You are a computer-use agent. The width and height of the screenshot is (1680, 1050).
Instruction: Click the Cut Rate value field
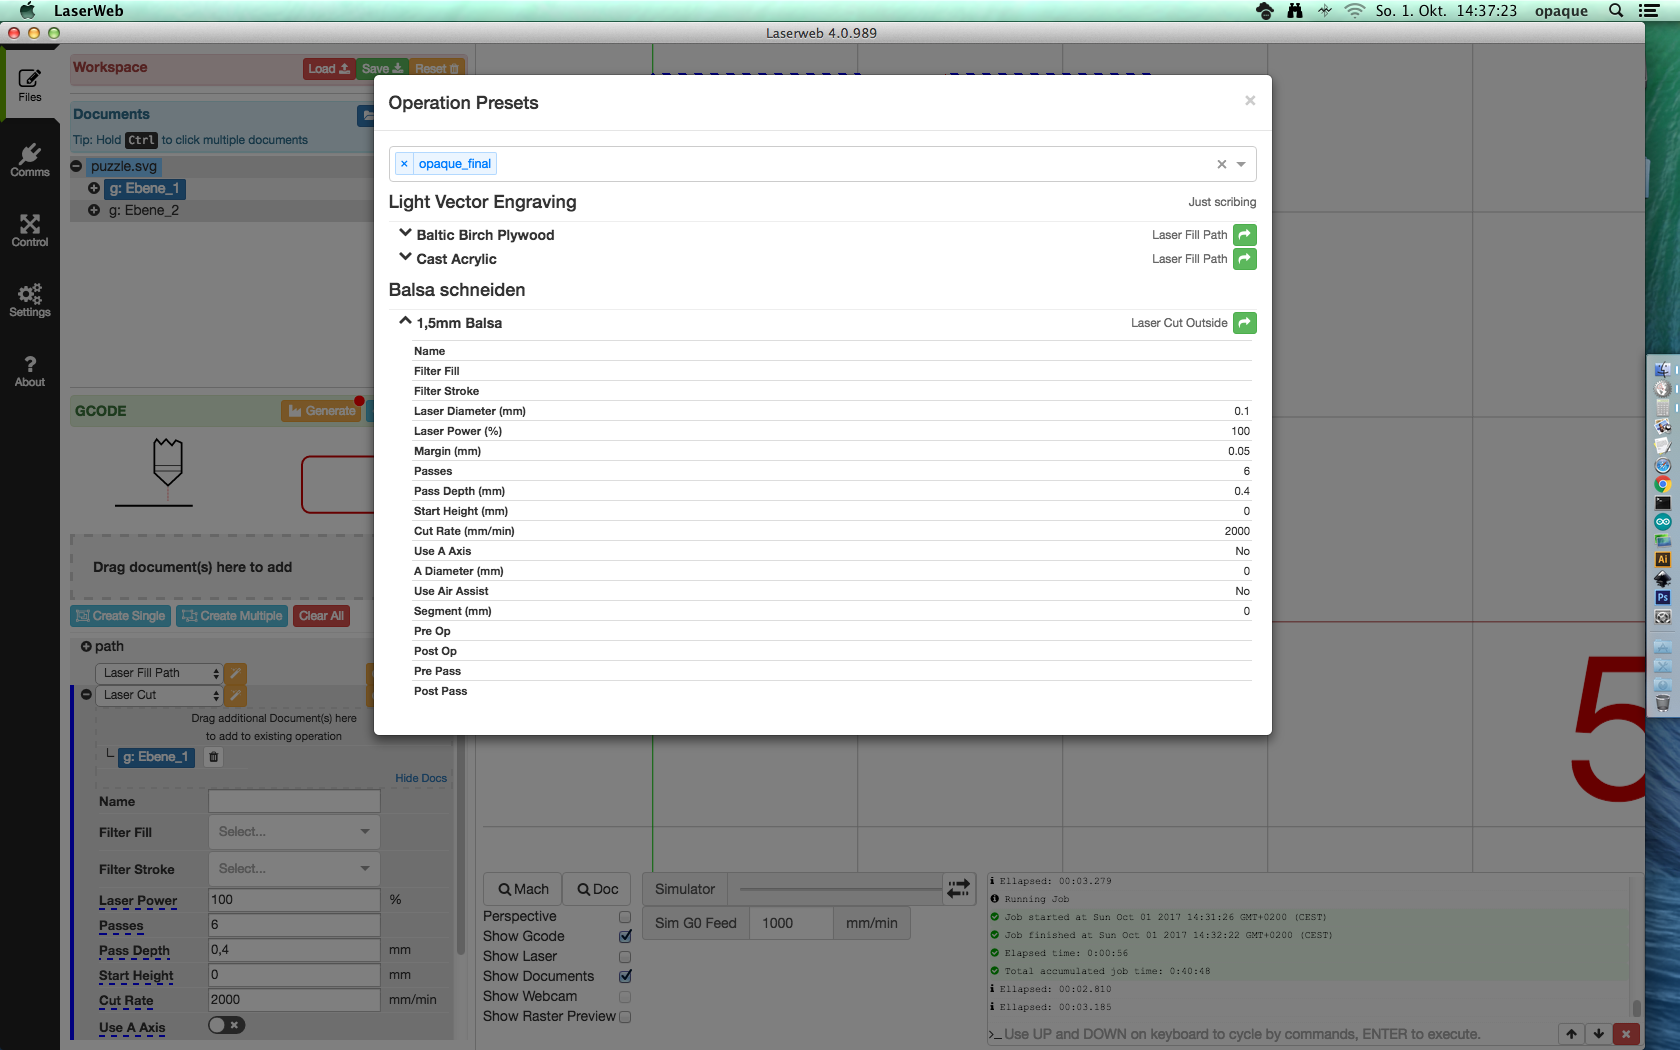point(294,1000)
